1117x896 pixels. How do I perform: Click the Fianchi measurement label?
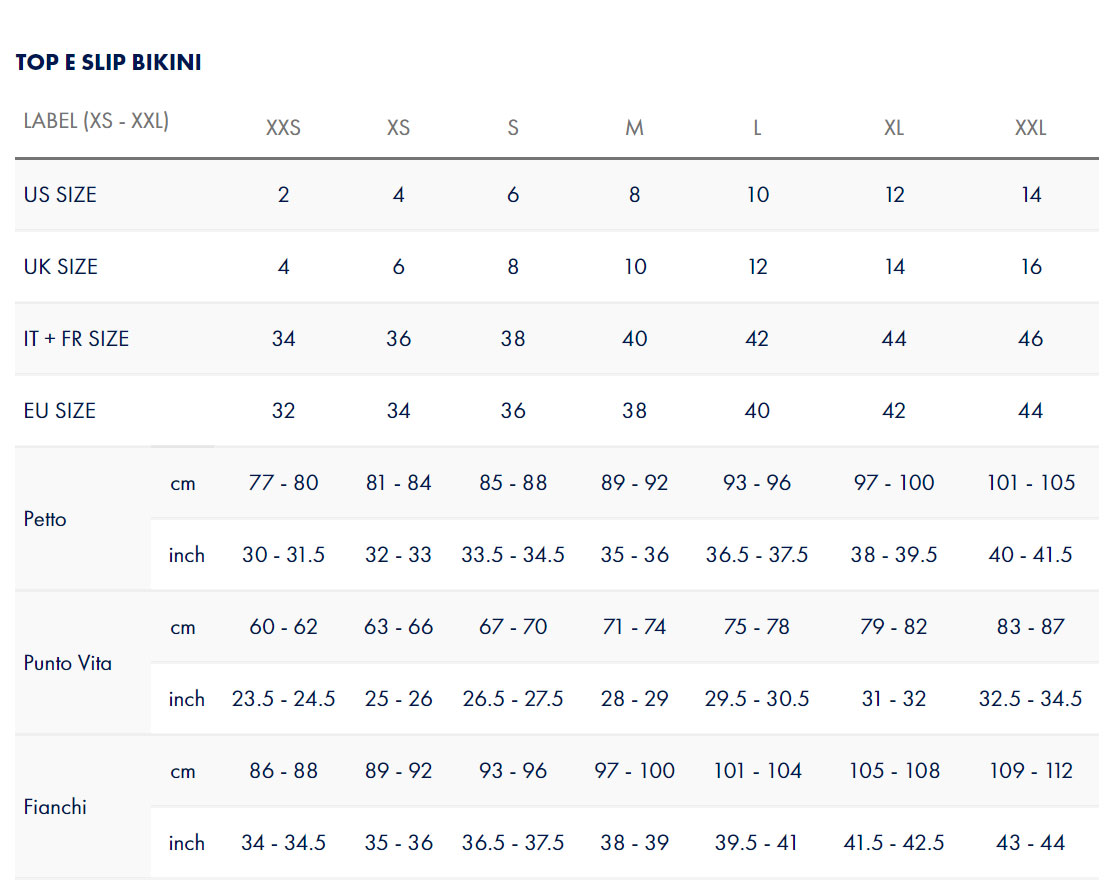pos(55,807)
